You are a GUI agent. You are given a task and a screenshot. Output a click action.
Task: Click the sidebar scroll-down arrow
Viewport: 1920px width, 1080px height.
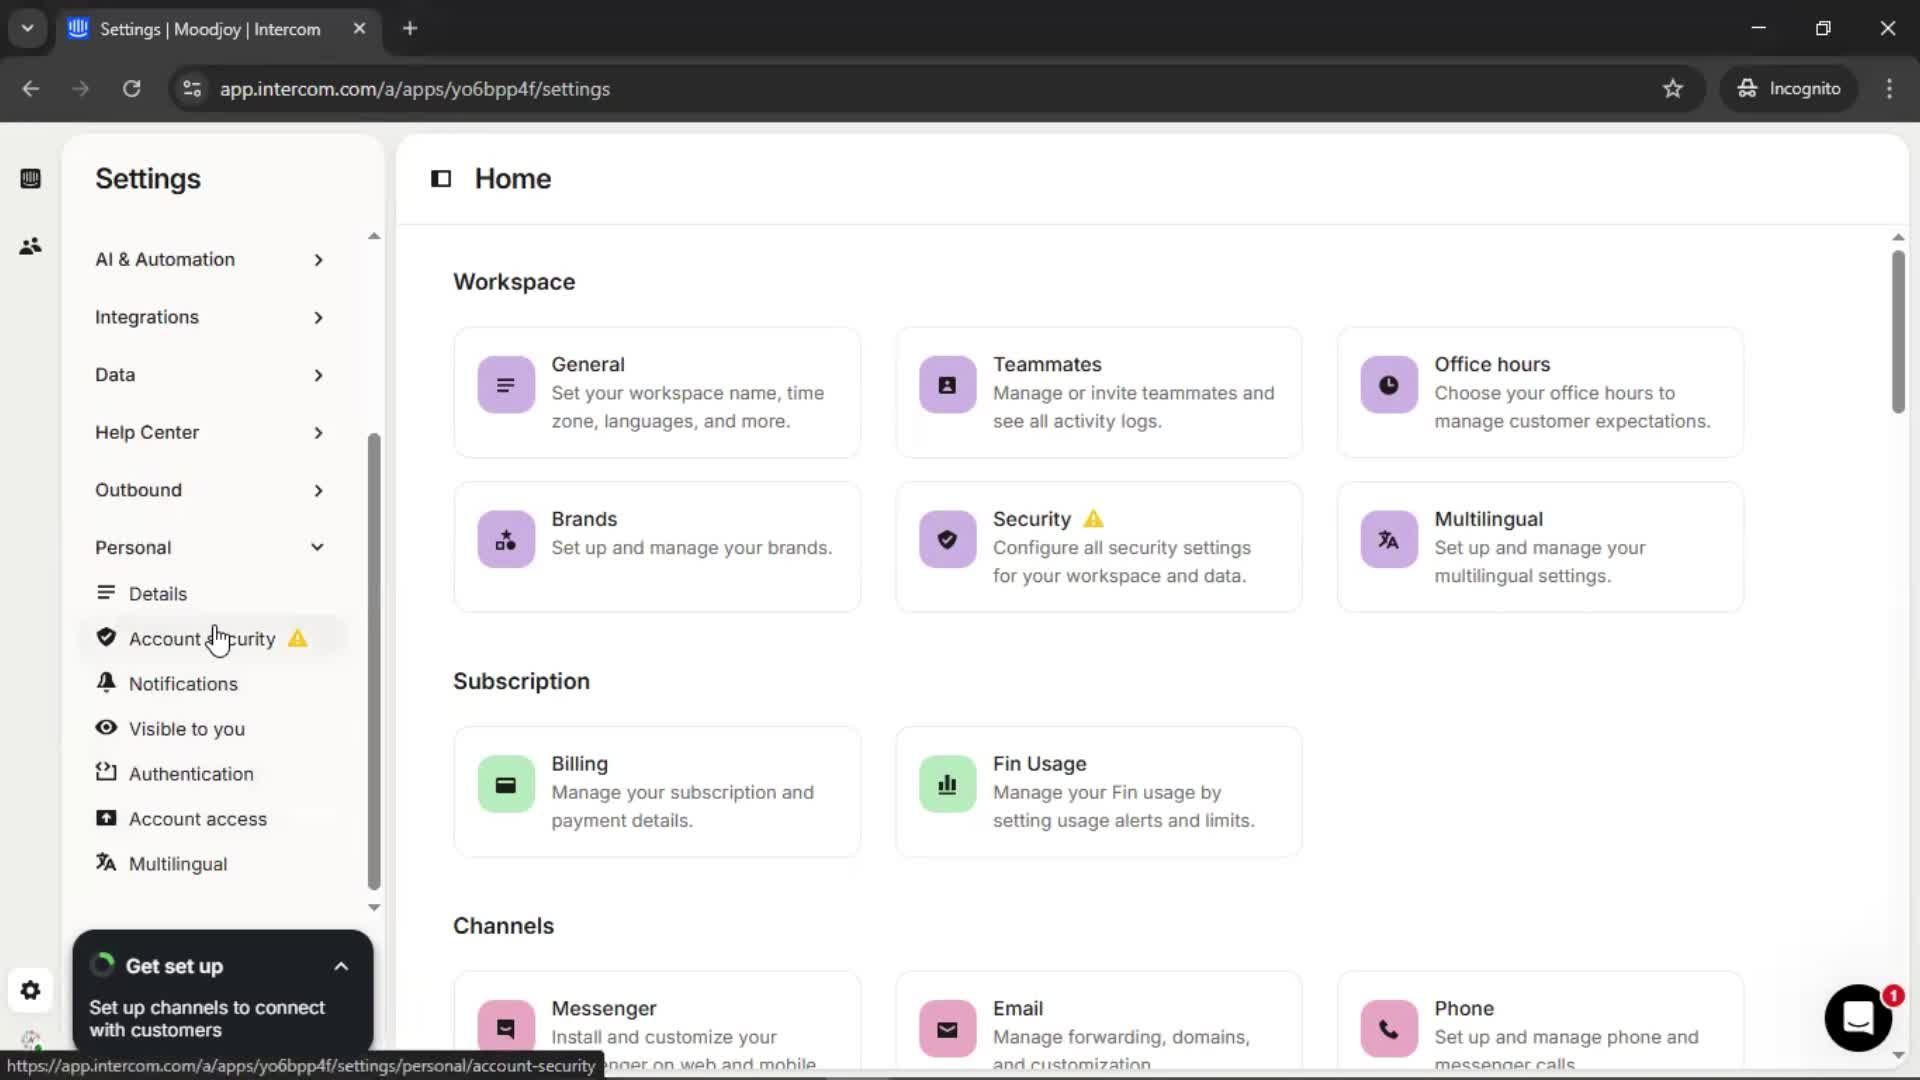[374, 908]
